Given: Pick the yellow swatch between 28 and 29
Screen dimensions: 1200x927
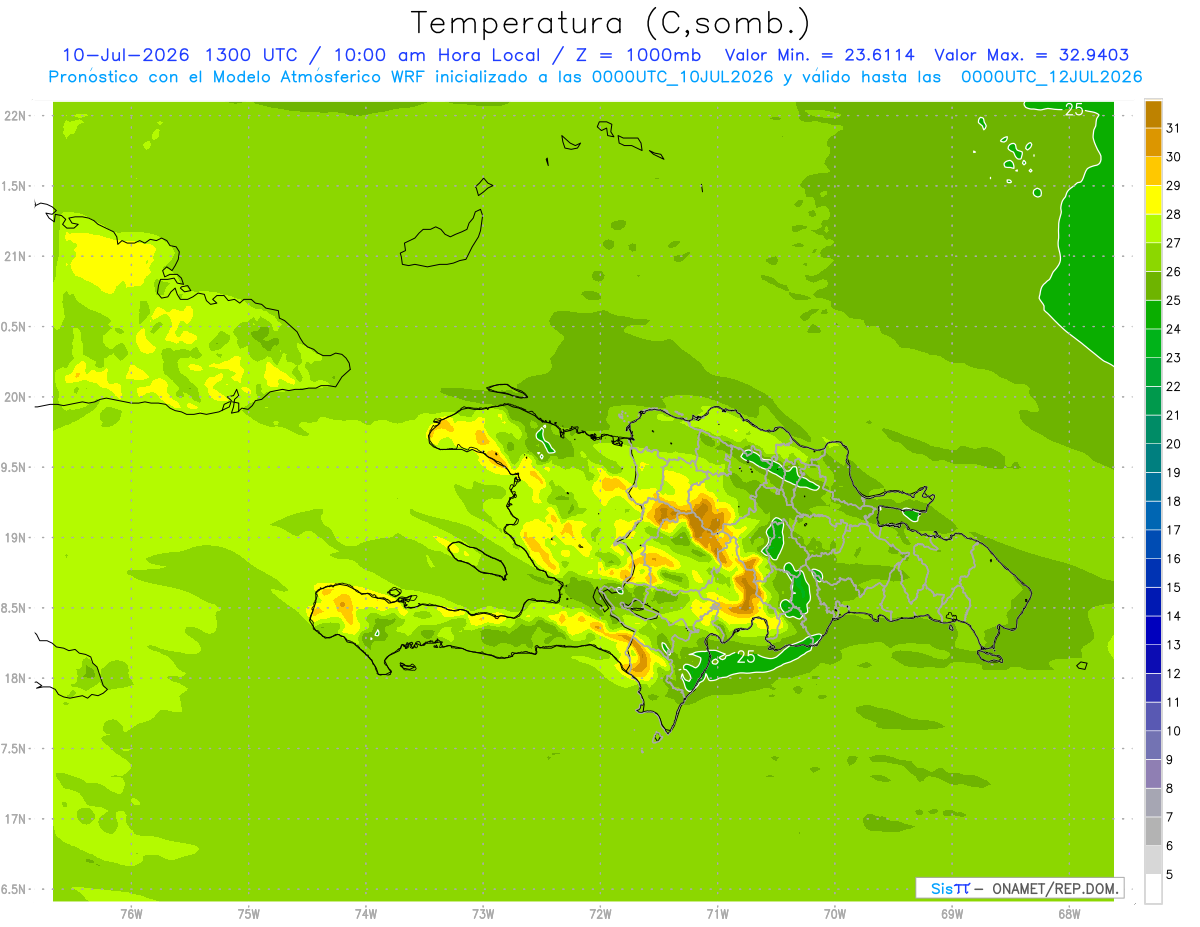Looking at the screenshot, I should point(1154,200).
